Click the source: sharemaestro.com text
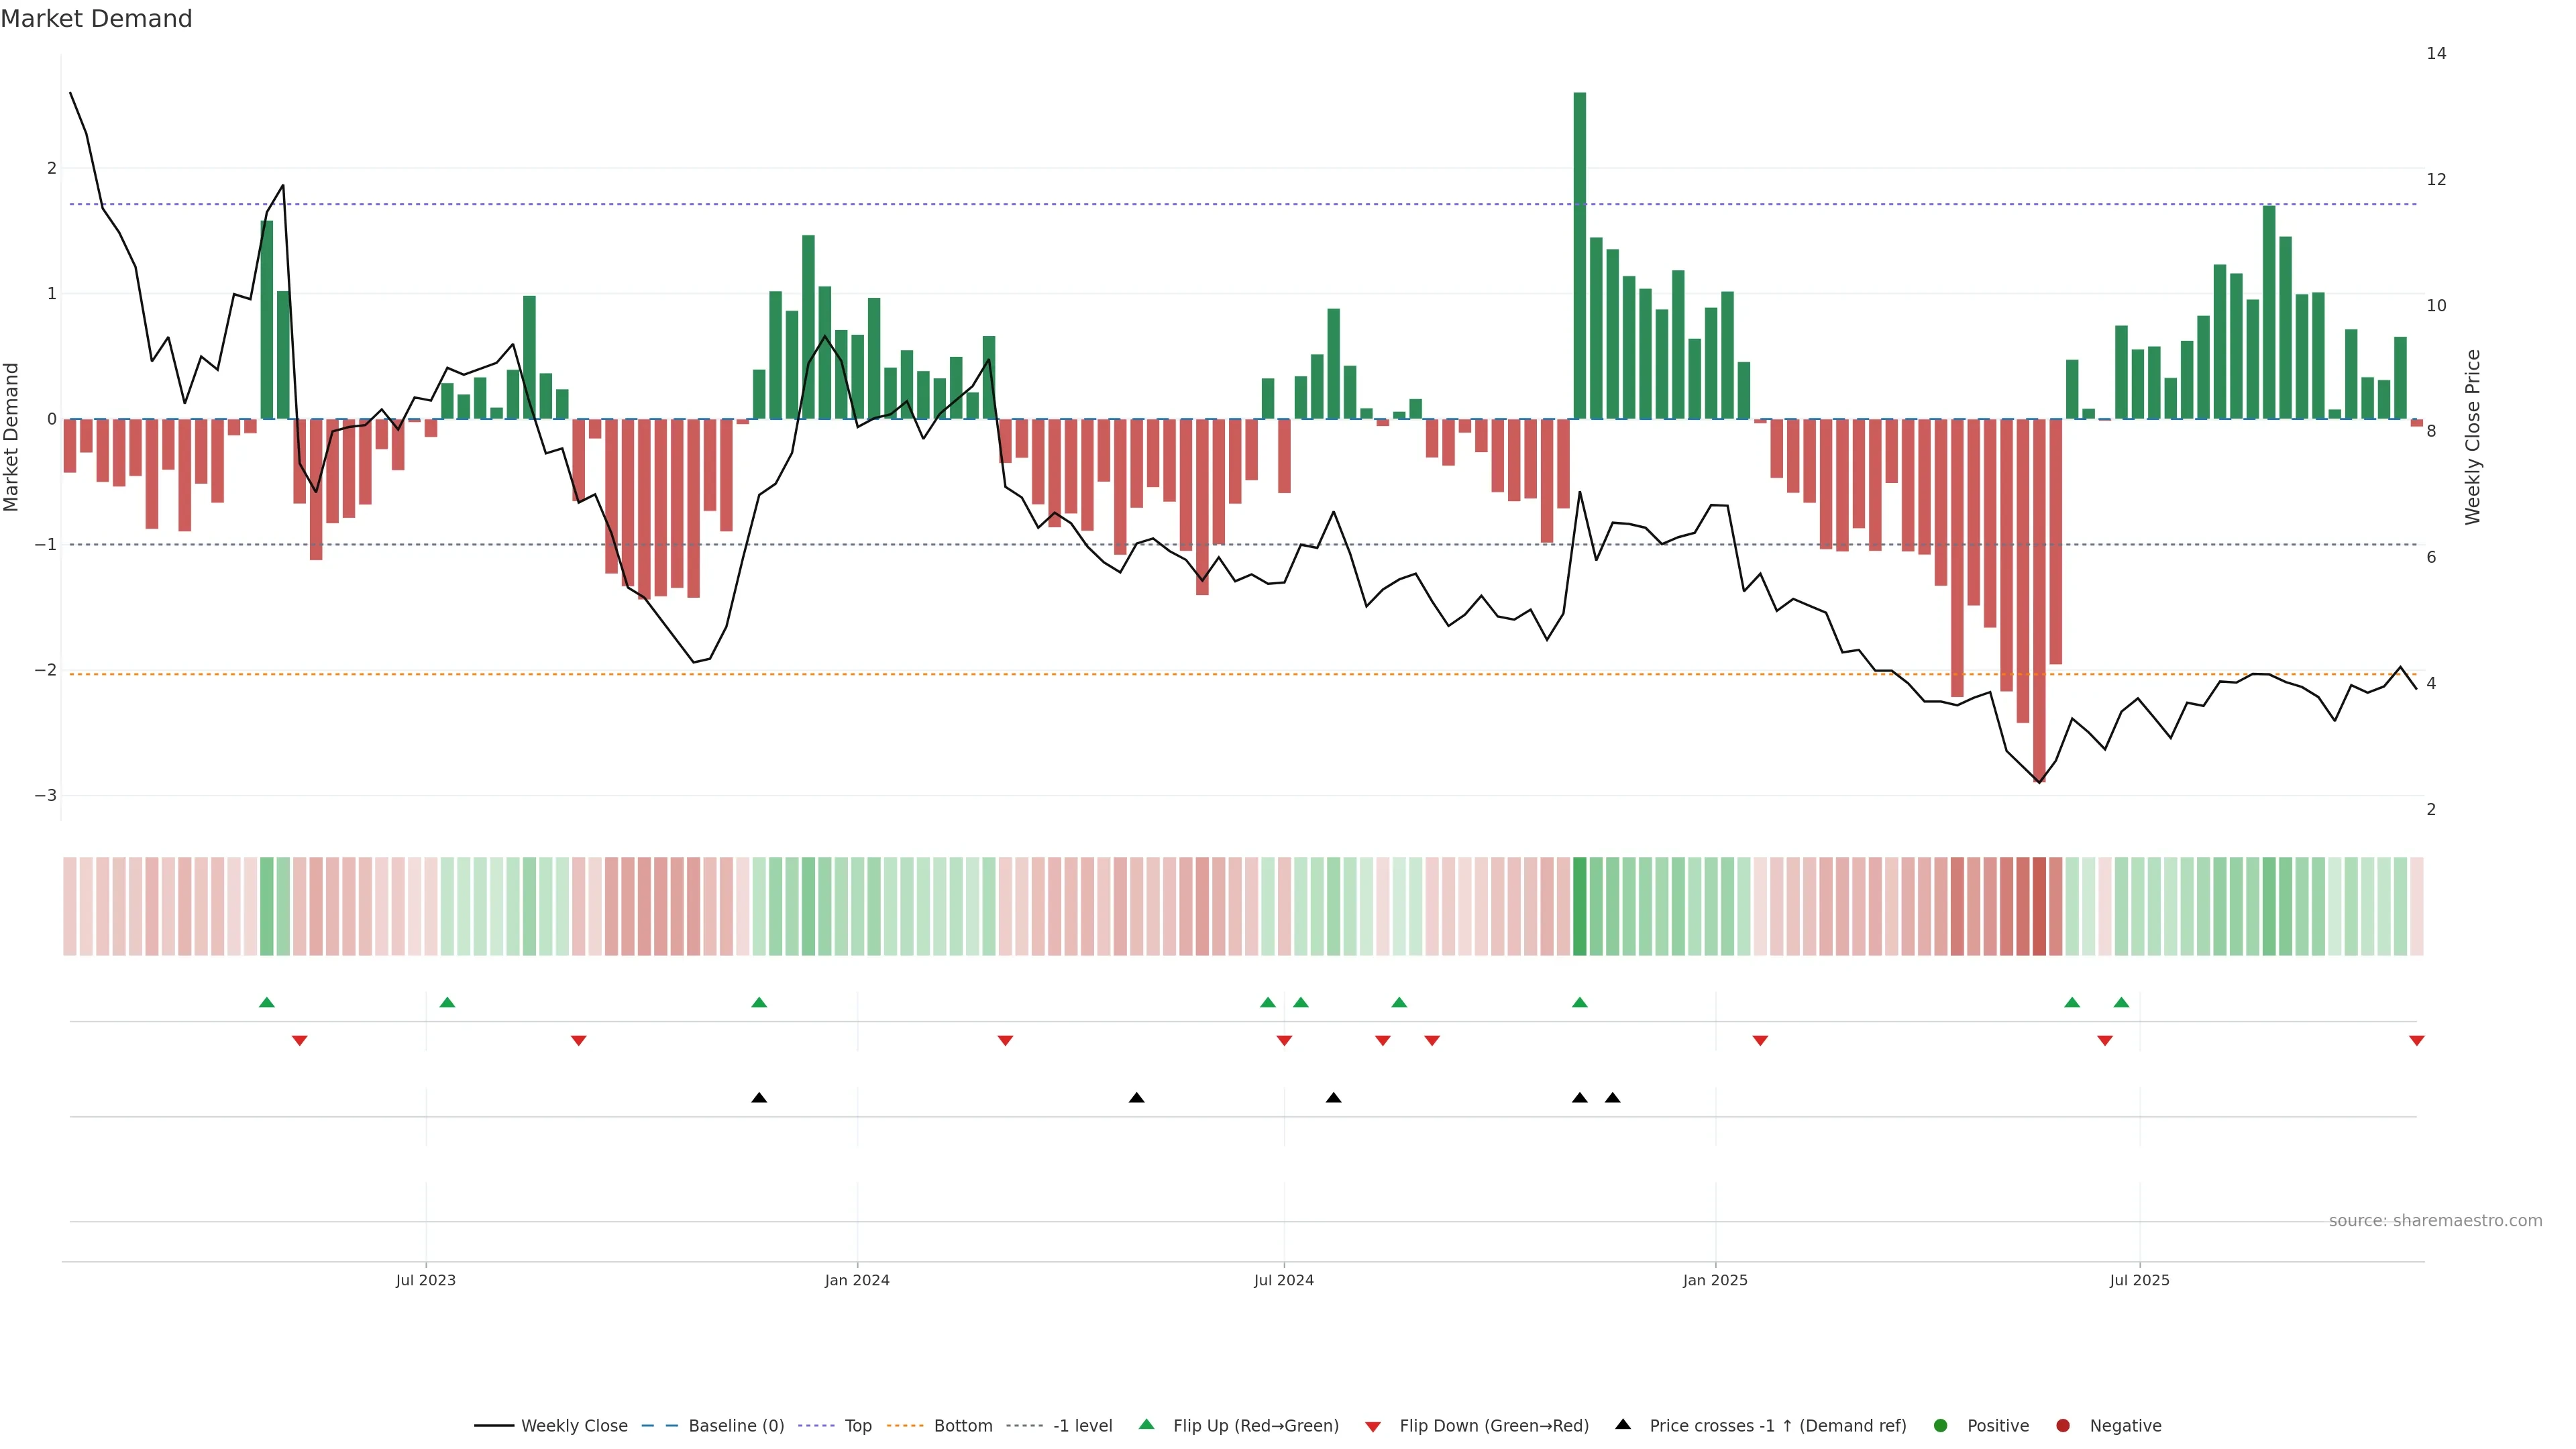2576x1449 pixels. point(2435,1220)
